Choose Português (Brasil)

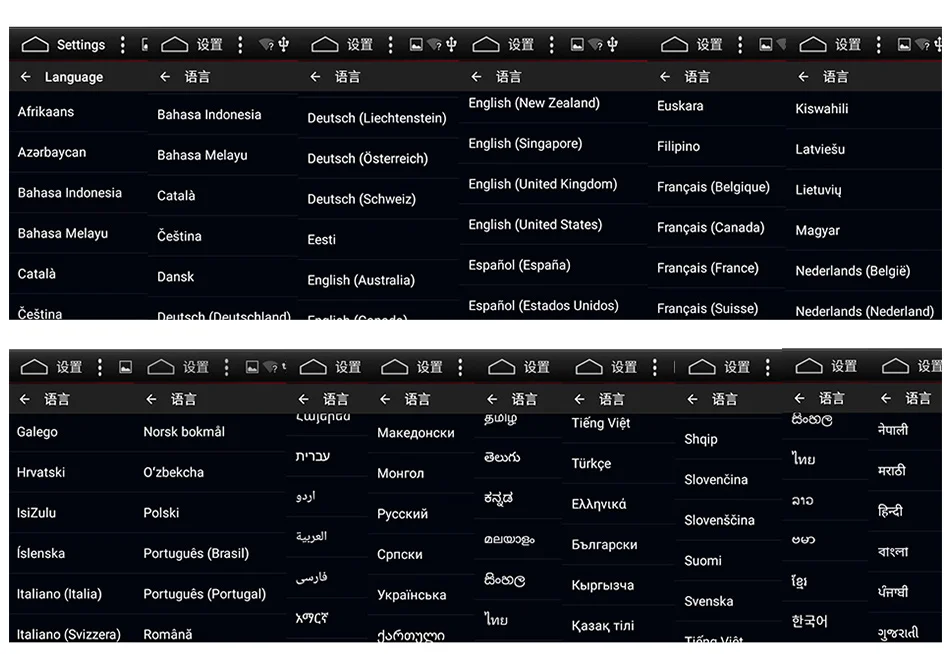coord(196,553)
